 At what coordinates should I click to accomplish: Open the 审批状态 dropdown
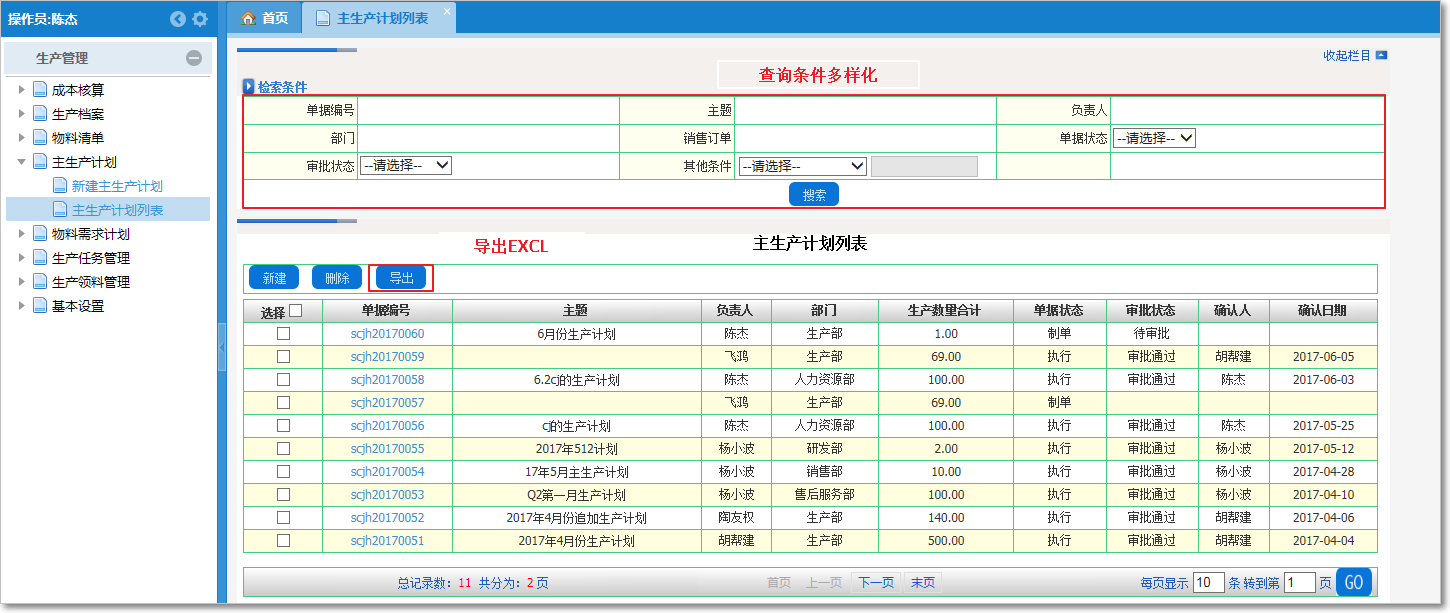tap(408, 164)
